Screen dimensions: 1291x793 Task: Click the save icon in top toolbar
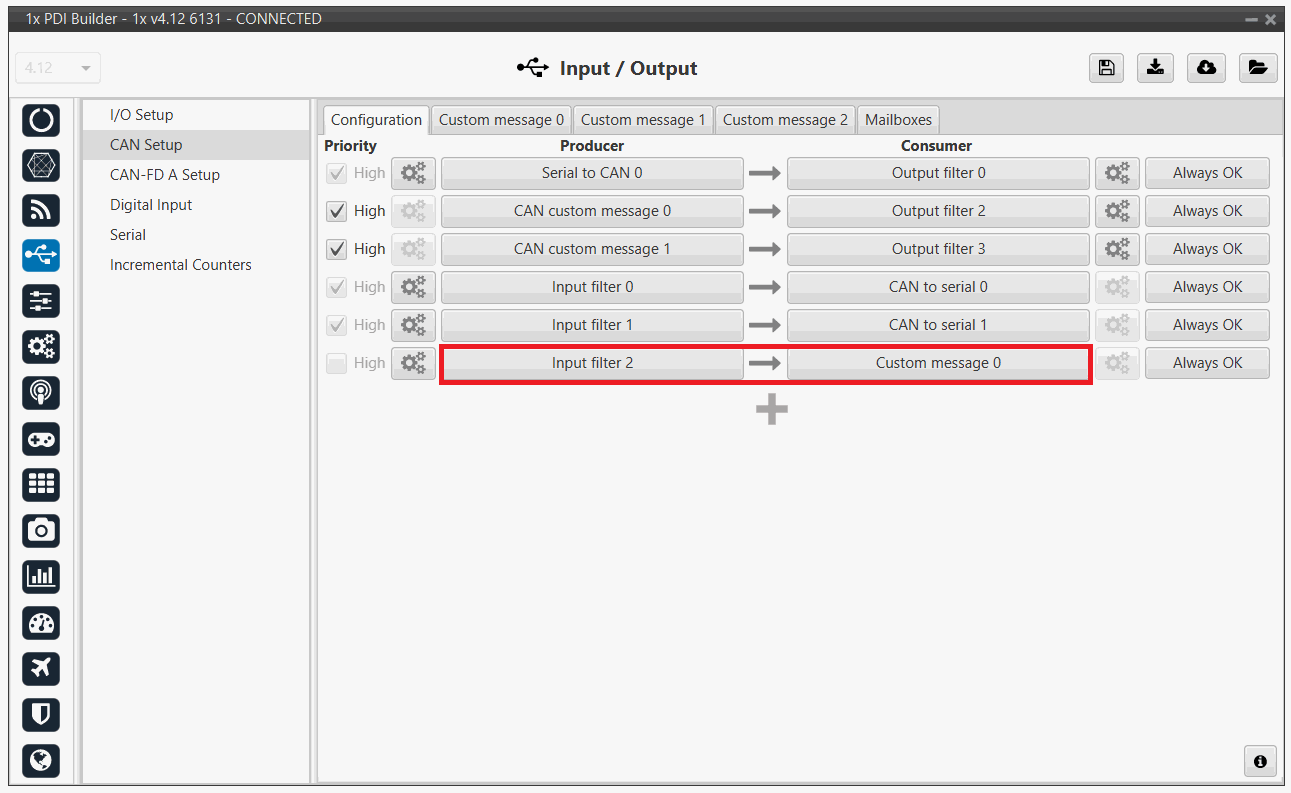coord(1106,67)
